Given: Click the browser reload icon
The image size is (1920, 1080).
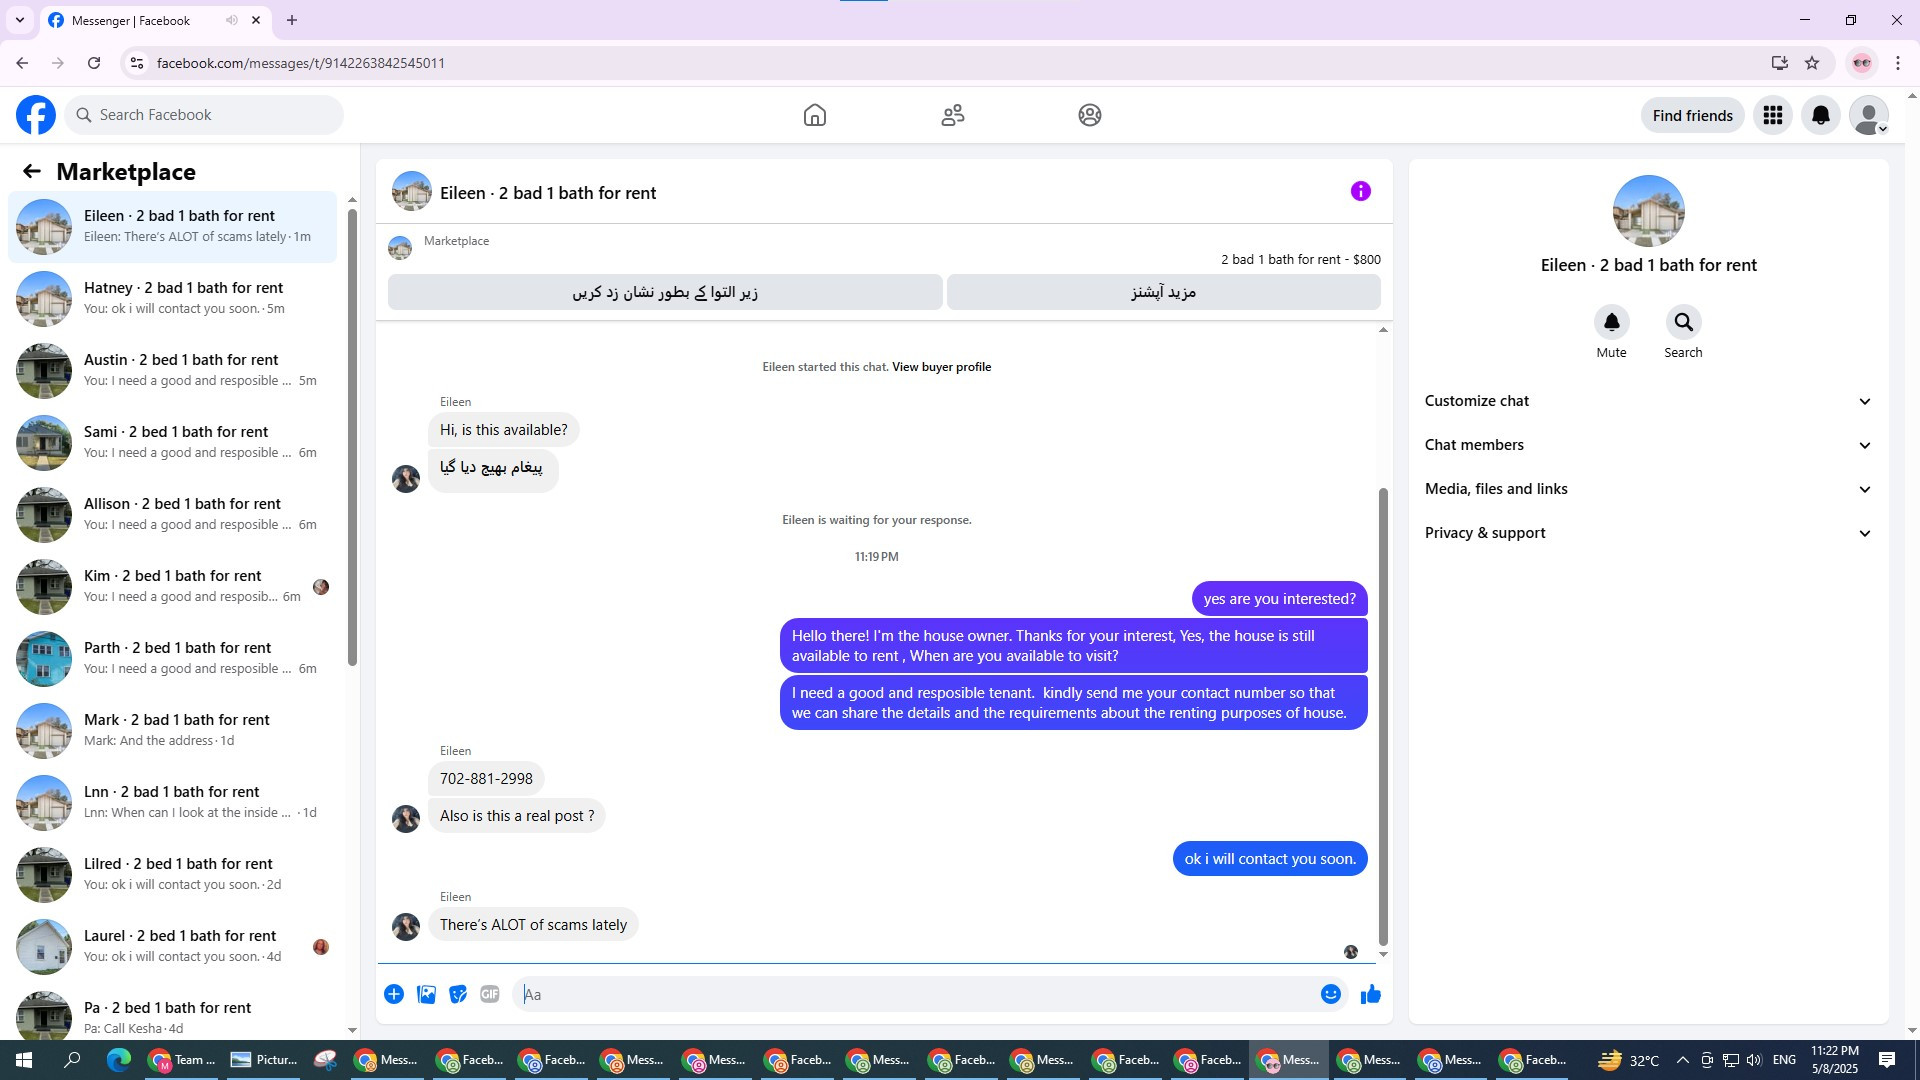Looking at the screenshot, I should [x=94, y=63].
